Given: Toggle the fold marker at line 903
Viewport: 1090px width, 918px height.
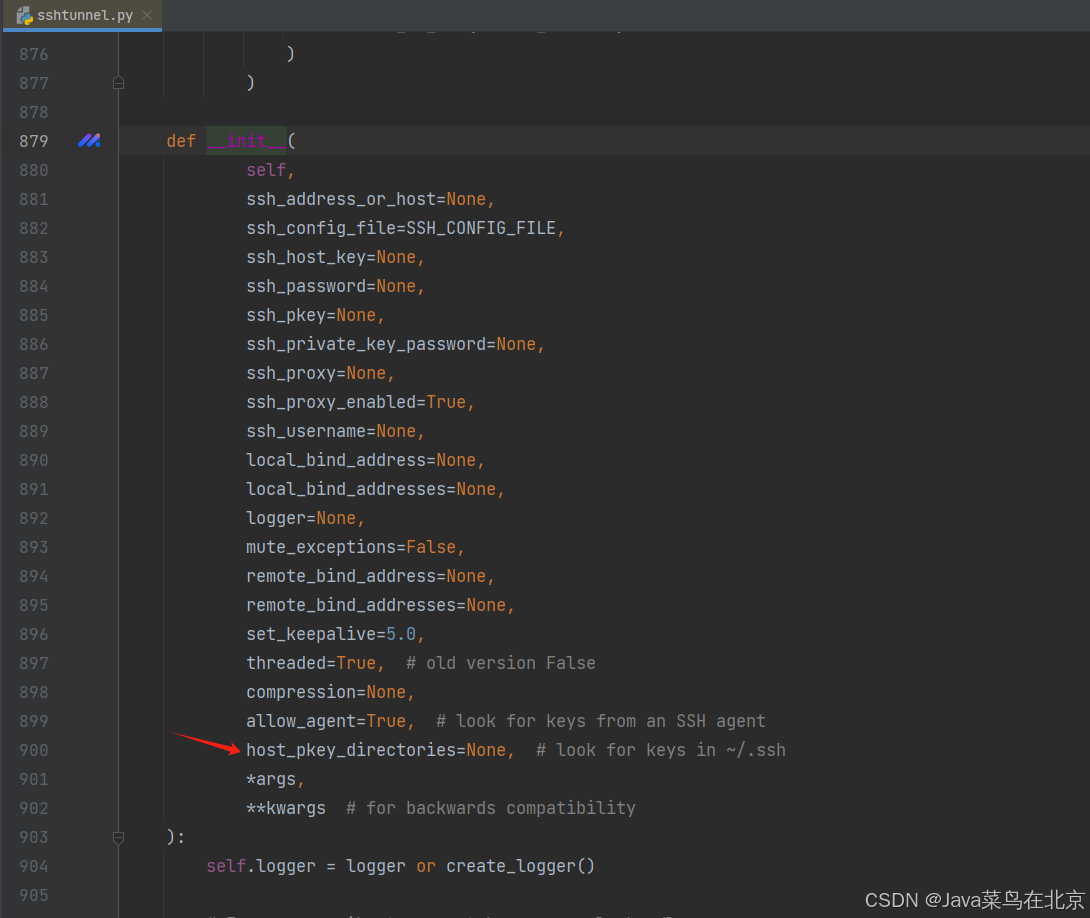Looking at the screenshot, I should tap(118, 837).
